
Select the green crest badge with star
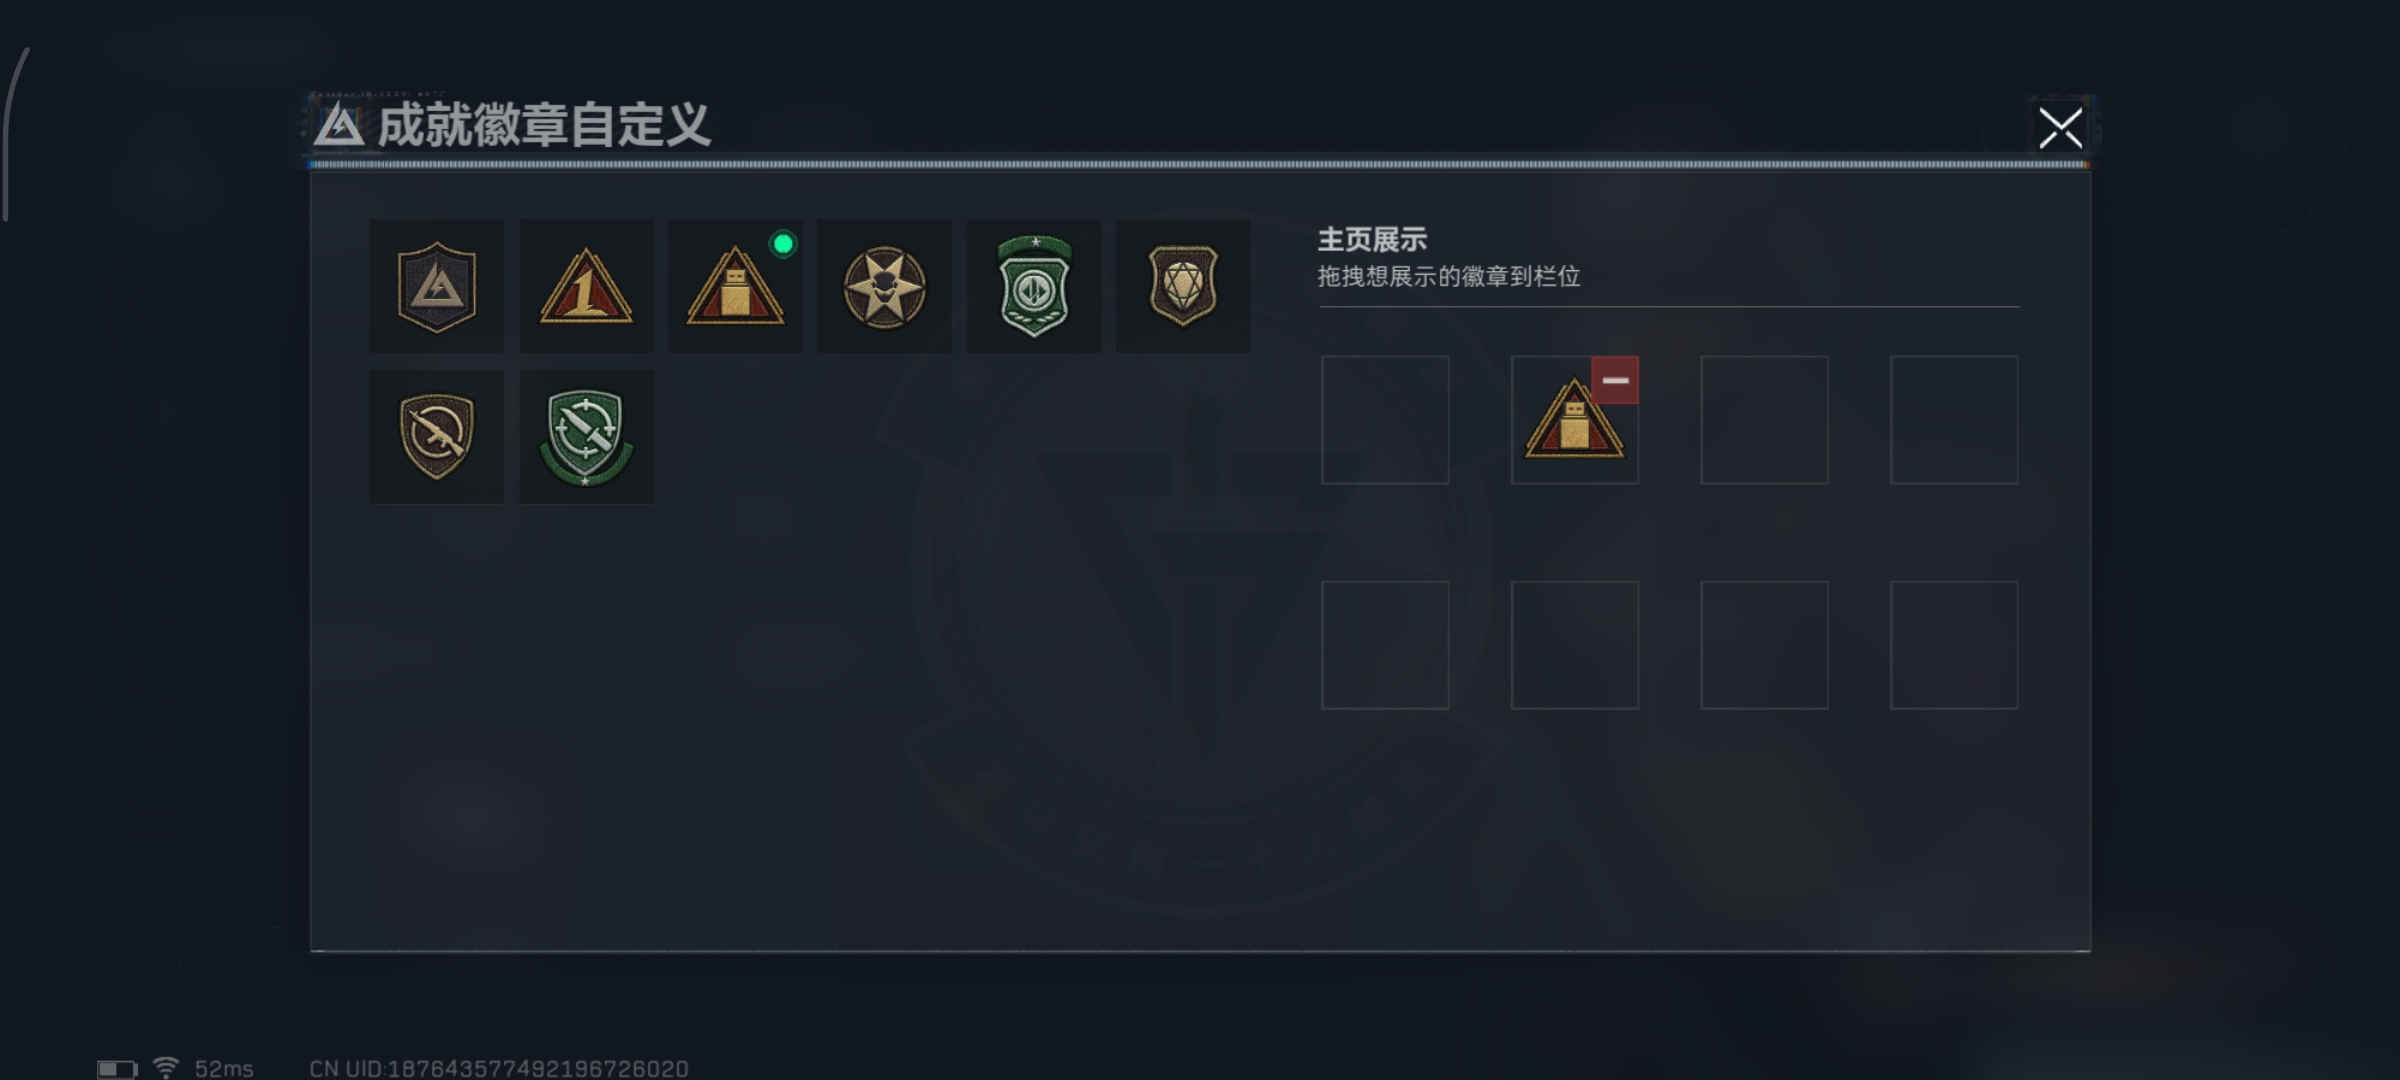[1034, 286]
